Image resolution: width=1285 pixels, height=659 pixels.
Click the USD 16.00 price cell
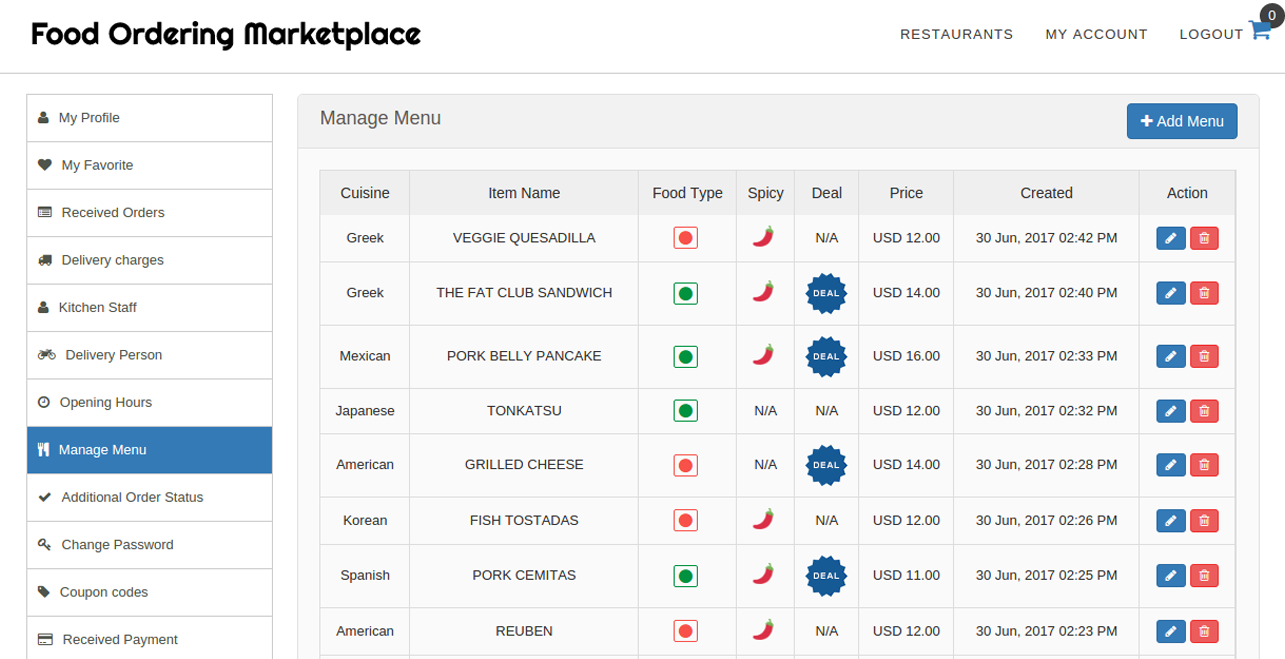(x=906, y=356)
